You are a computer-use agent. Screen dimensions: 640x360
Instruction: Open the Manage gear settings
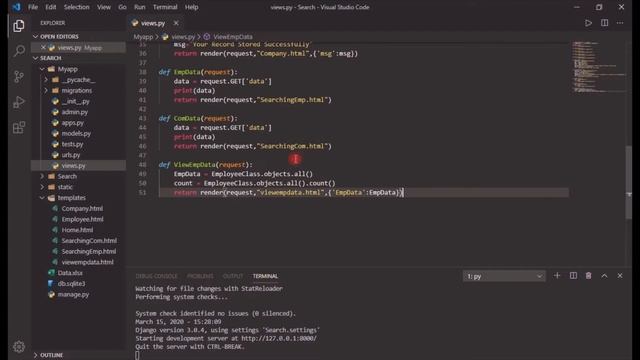coord(19,347)
